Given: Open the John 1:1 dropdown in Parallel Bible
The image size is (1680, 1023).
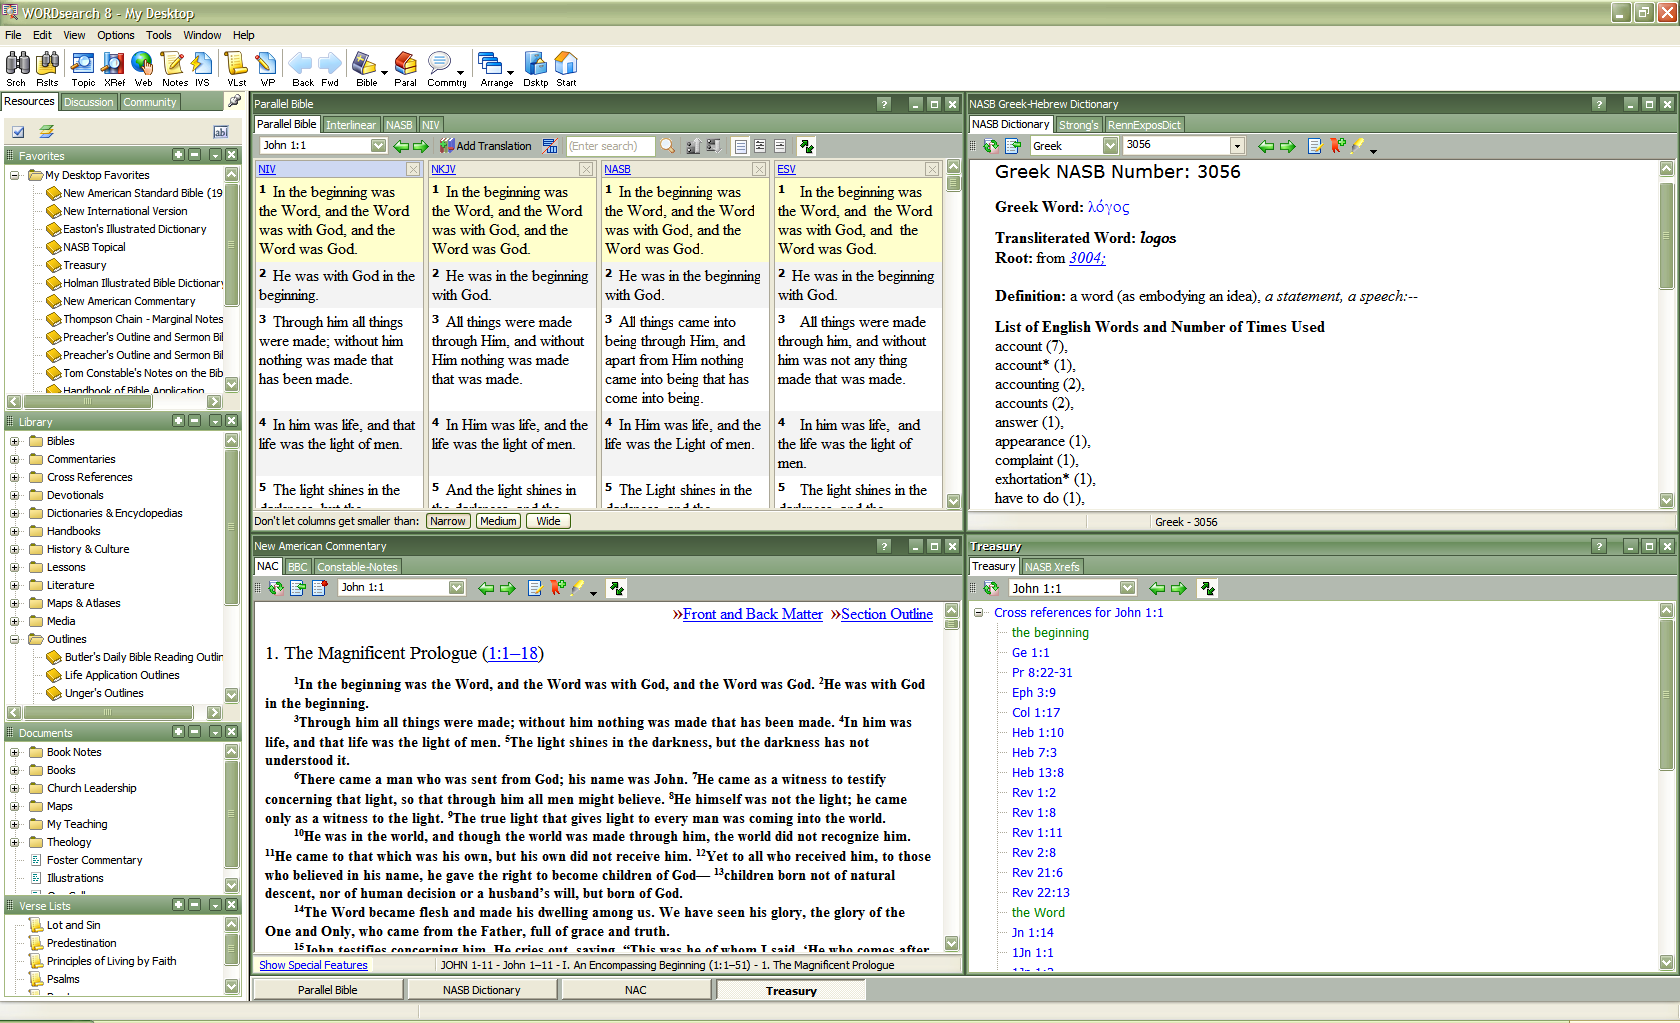Looking at the screenshot, I should point(378,146).
